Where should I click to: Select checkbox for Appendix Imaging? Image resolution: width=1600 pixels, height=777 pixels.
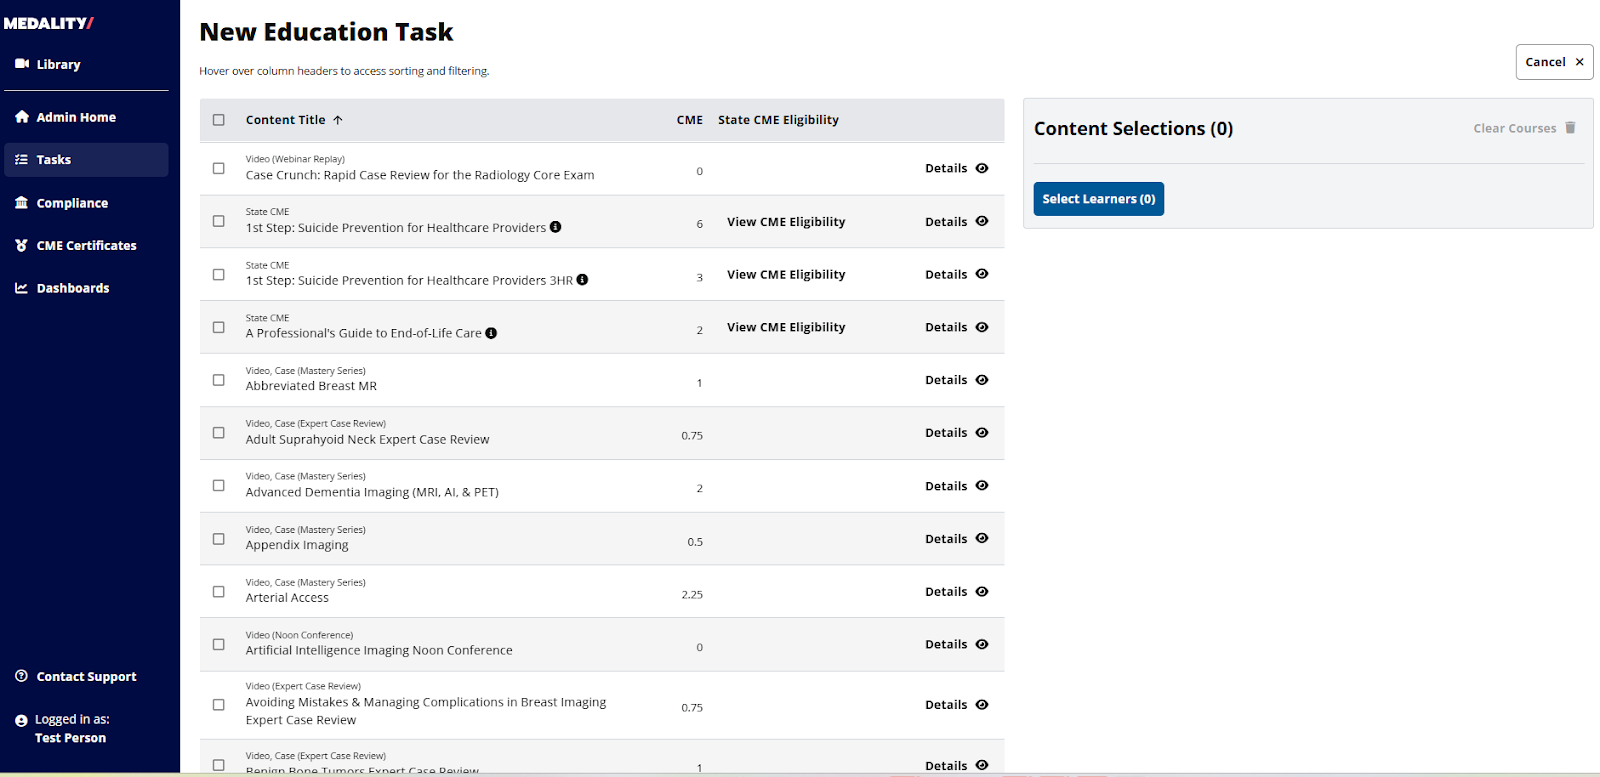(x=219, y=539)
